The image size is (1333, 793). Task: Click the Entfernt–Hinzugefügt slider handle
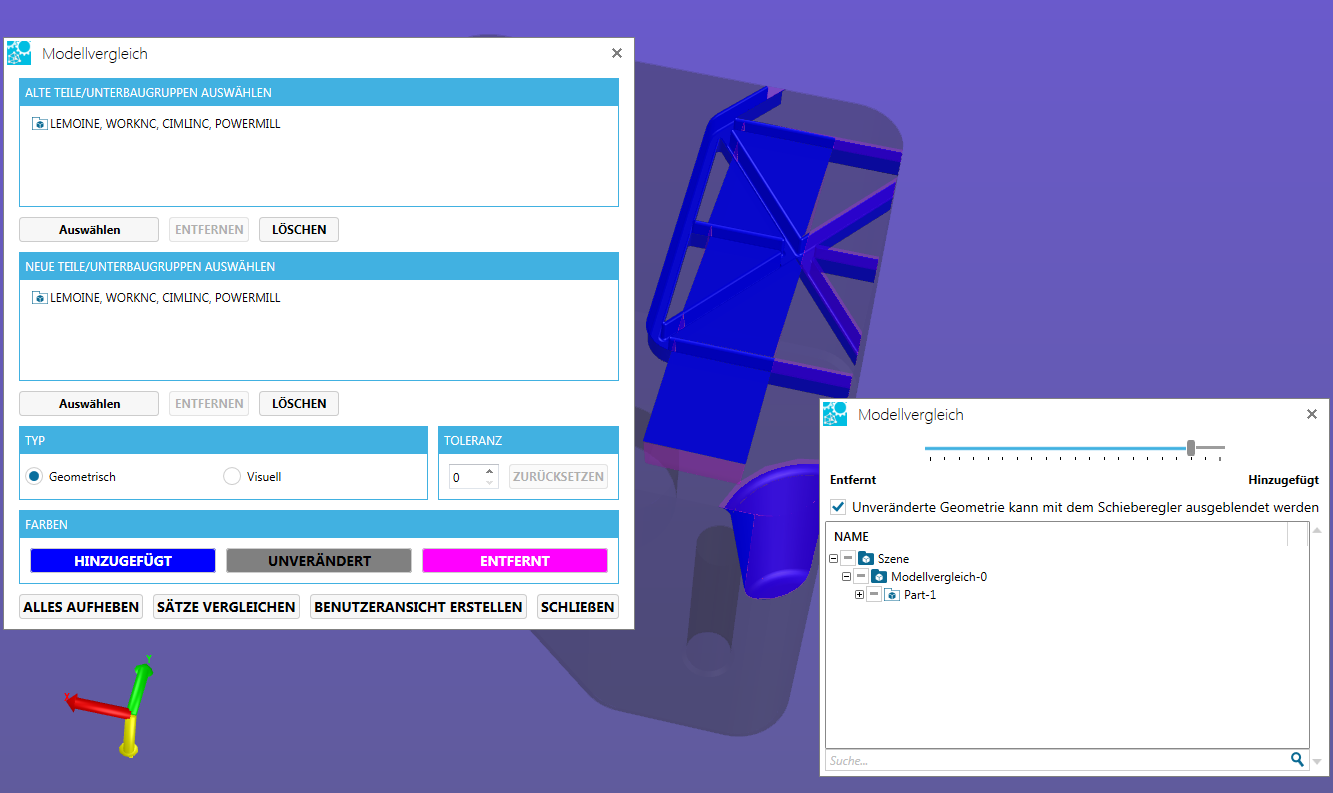click(x=1191, y=447)
